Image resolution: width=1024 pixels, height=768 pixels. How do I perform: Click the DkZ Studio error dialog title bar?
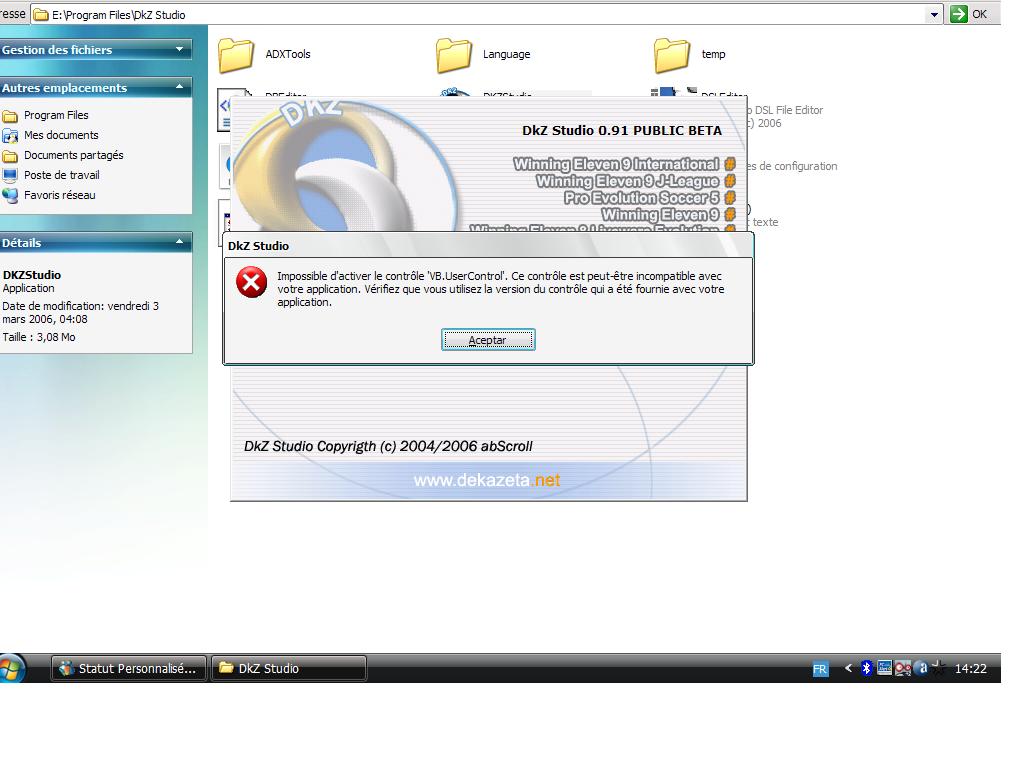(488, 246)
